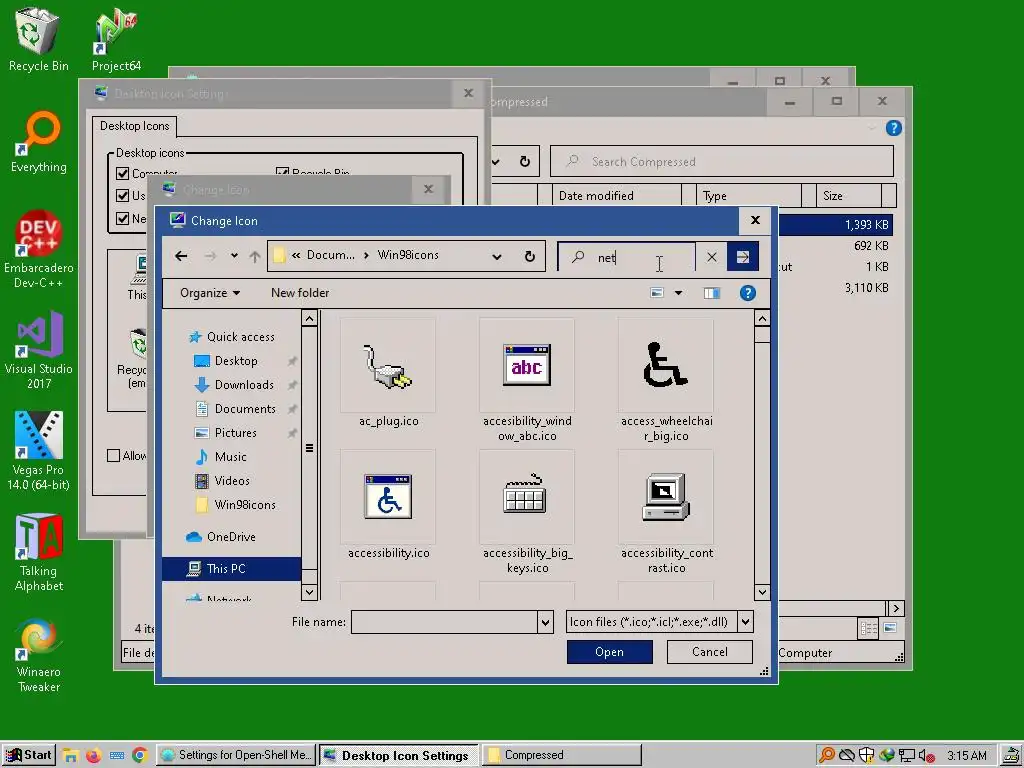This screenshot has height=768, width=1024.
Task: Select the 692 KB file row
Action: 836,246
